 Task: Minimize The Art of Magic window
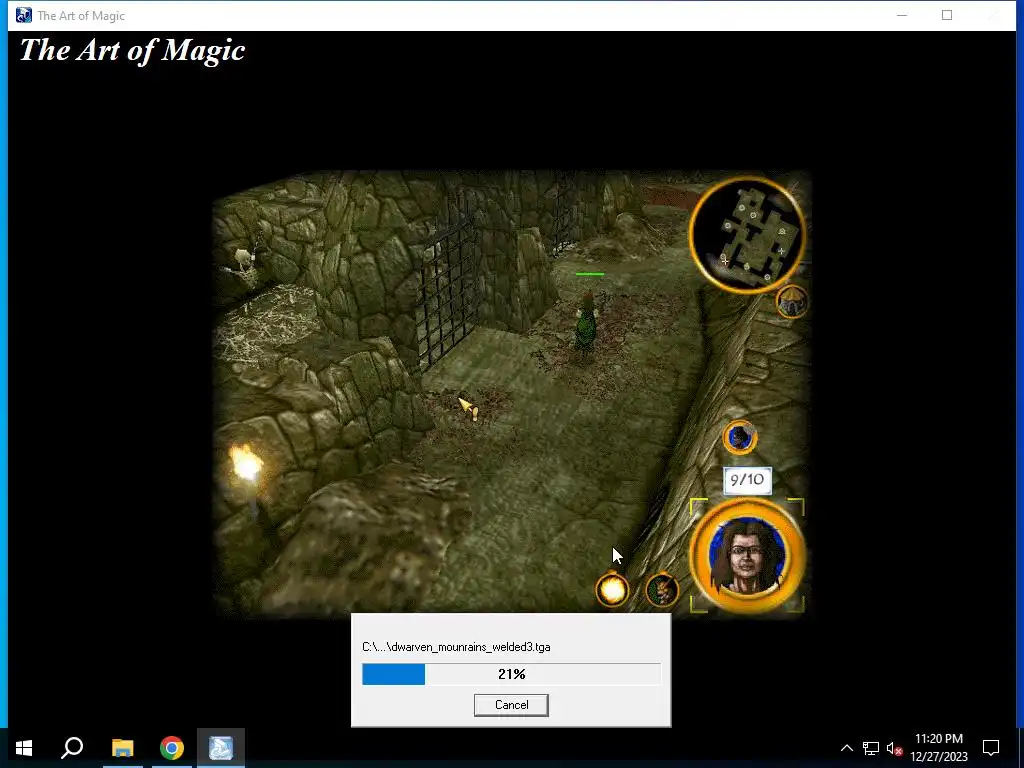click(902, 15)
